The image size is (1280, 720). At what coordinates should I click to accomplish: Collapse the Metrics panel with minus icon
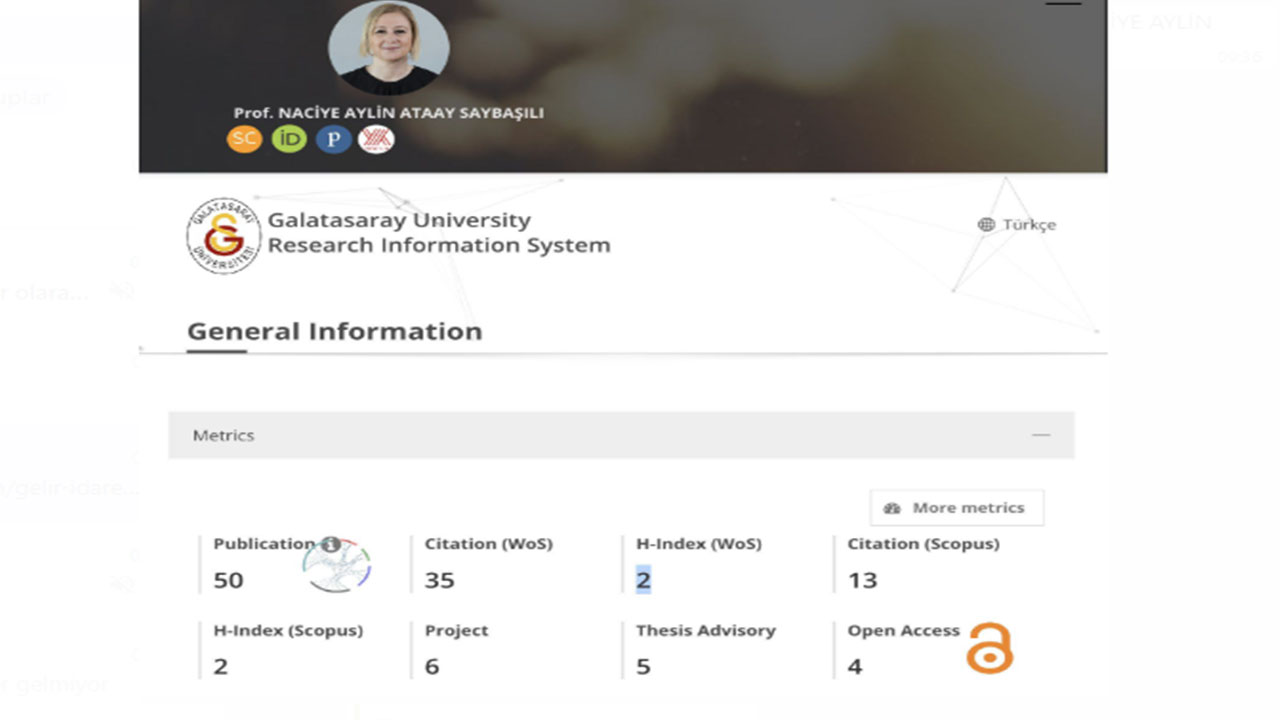click(x=1041, y=435)
